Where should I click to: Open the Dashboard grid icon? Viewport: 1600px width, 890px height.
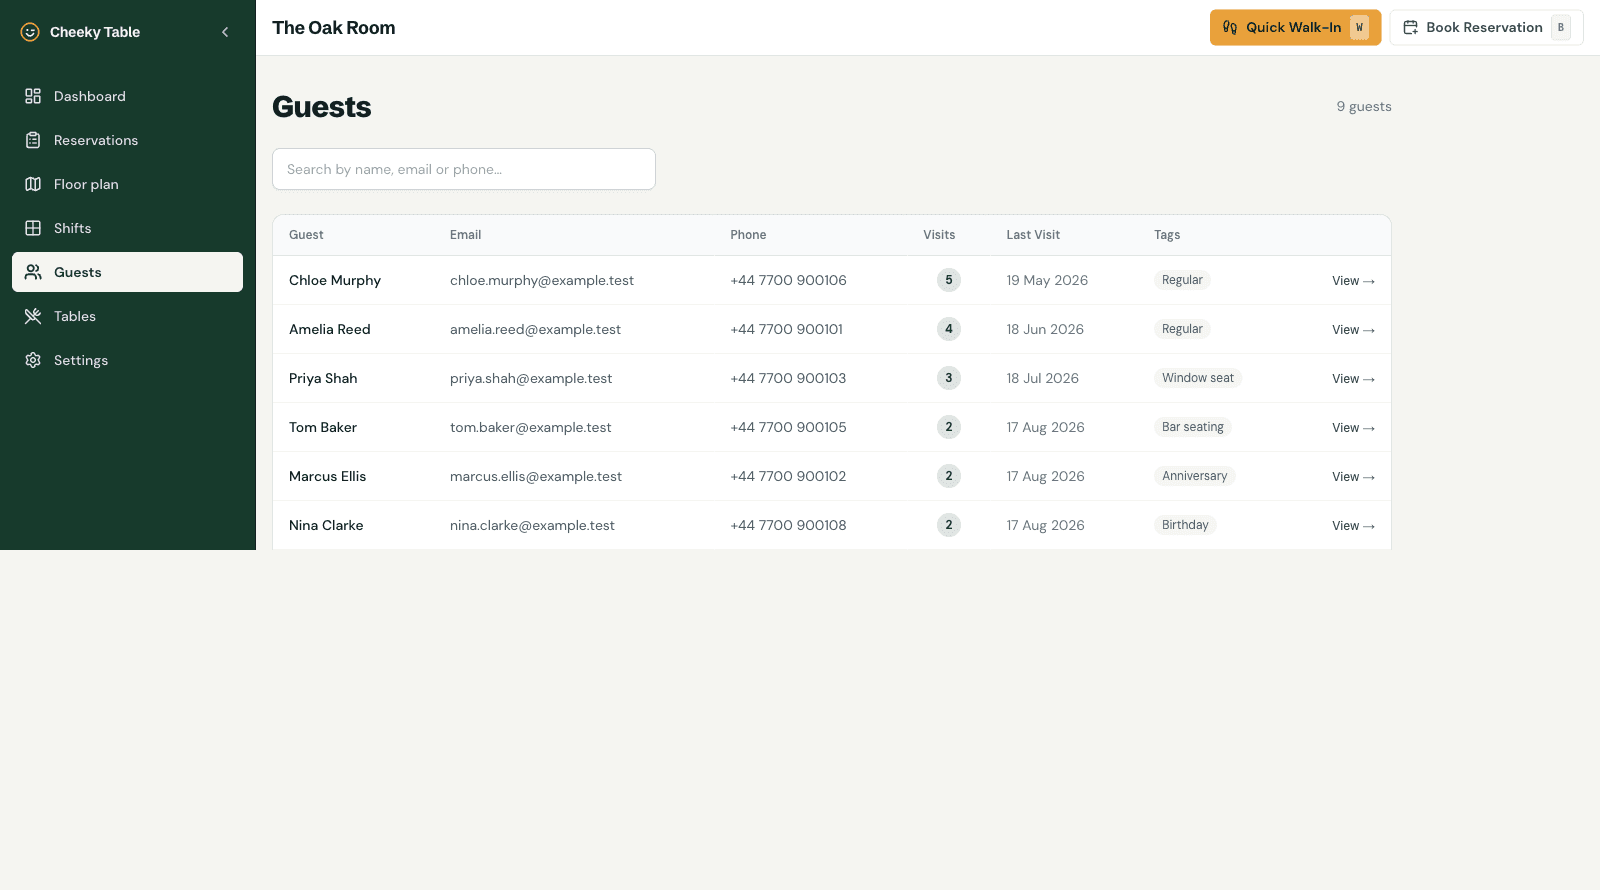tap(33, 96)
